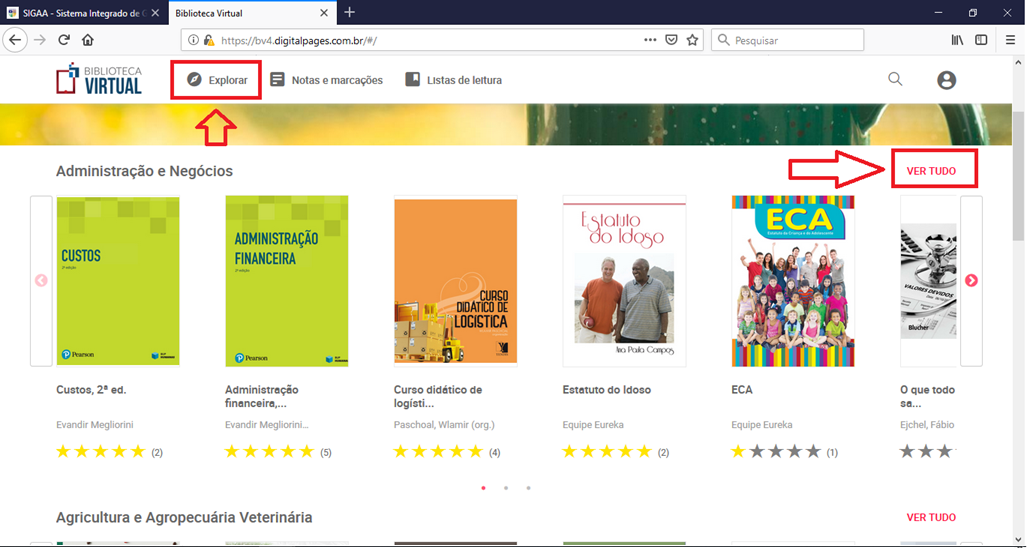Select the second carousel page dot
Image resolution: width=1027 pixels, height=548 pixels.
[505, 488]
